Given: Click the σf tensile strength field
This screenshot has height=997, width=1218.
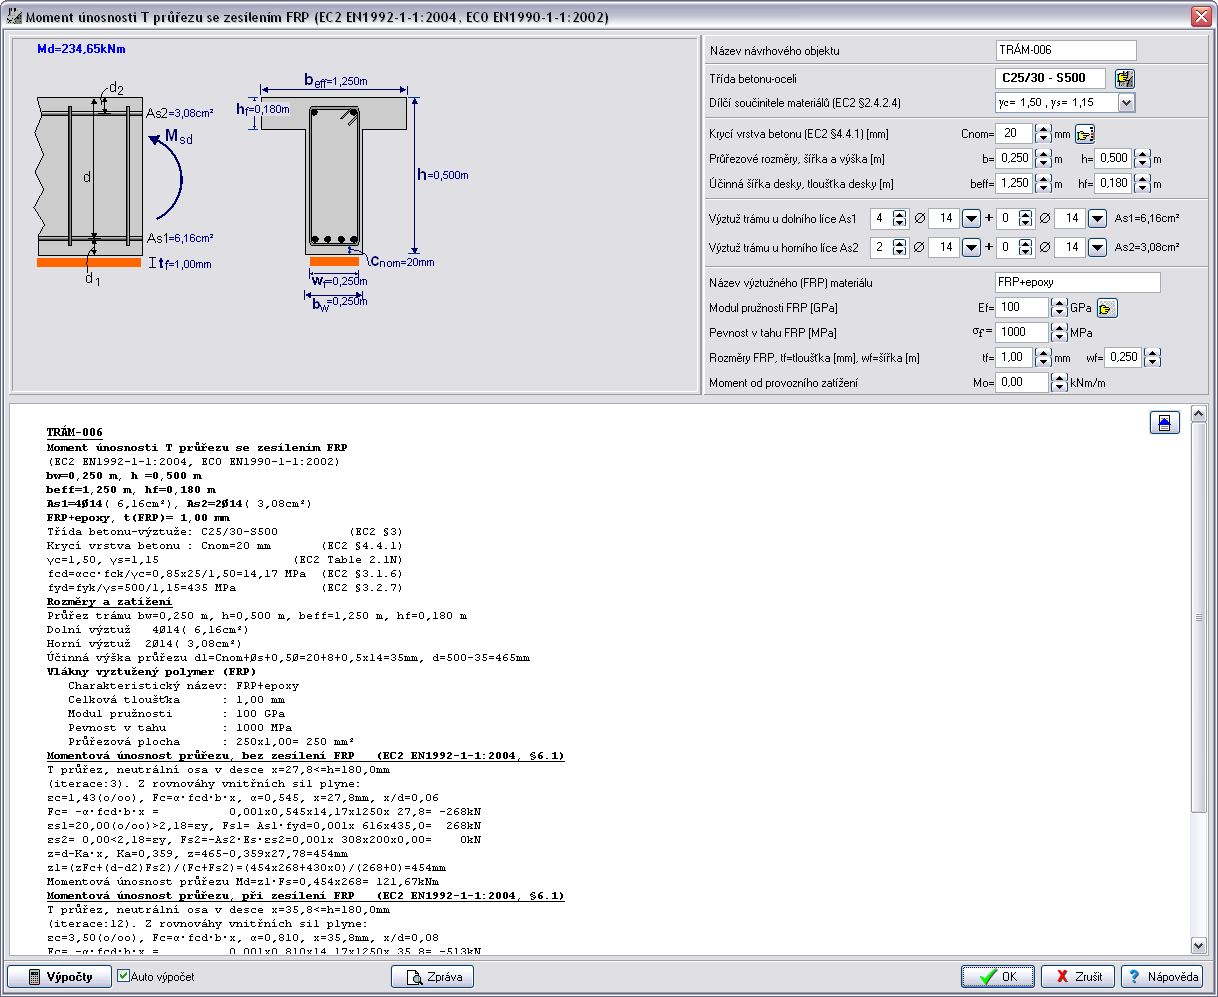Looking at the screenshot, I should coord(1022,332).
